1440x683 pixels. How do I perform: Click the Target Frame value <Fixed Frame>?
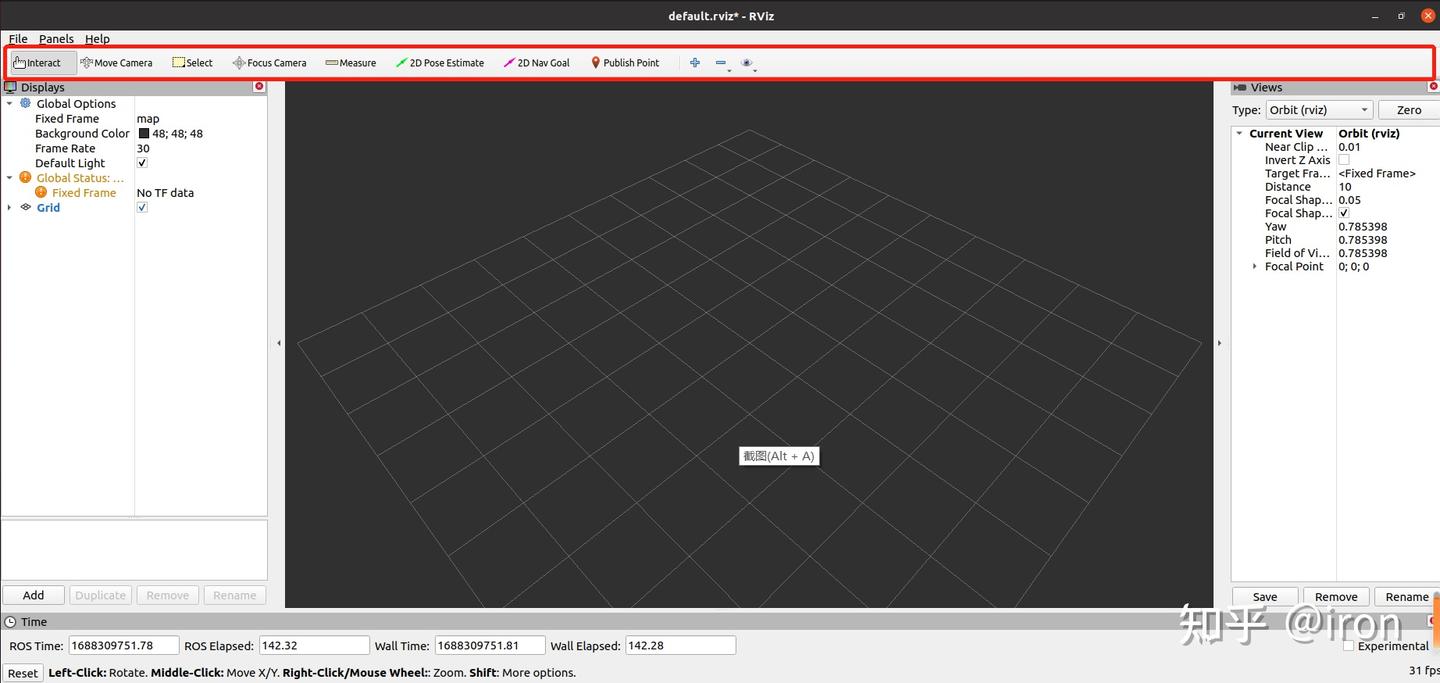pyautogui.click(x=1377, y=173)
